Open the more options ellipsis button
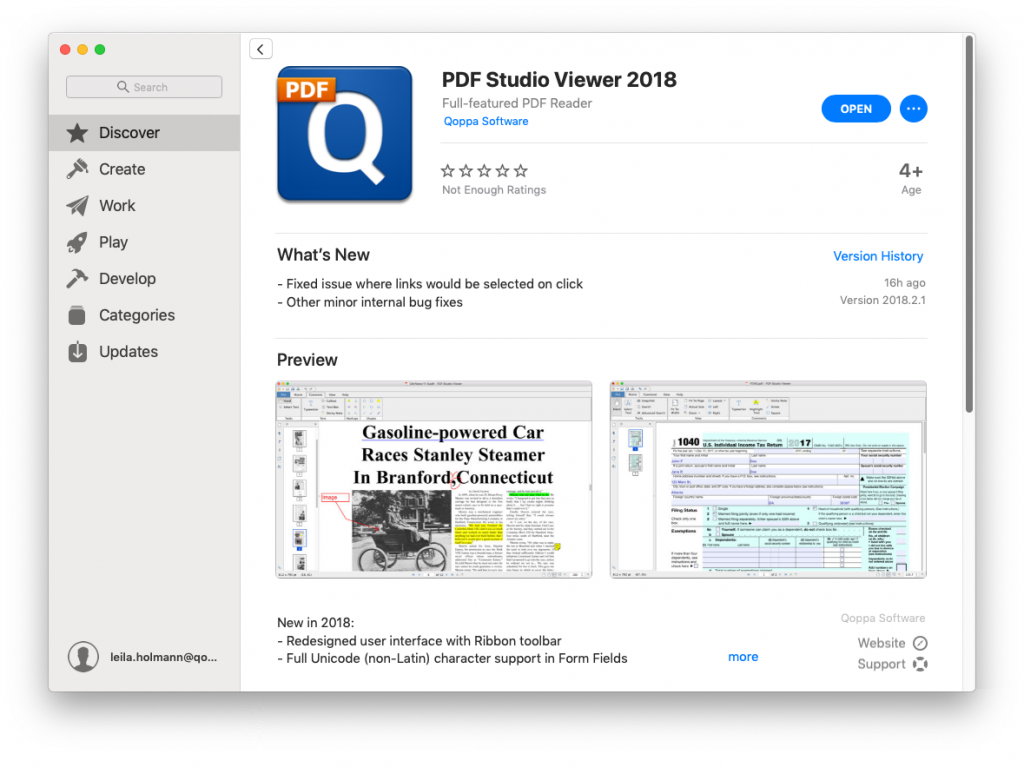The height and width of the screenshot is (774, 1024). (913, 108)
